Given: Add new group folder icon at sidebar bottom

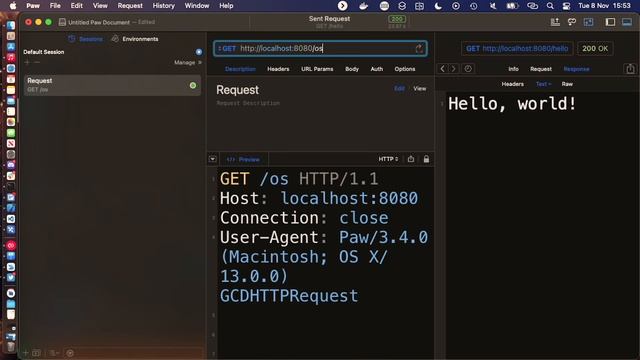Looking at the screenshot, I should pos(36,353).
